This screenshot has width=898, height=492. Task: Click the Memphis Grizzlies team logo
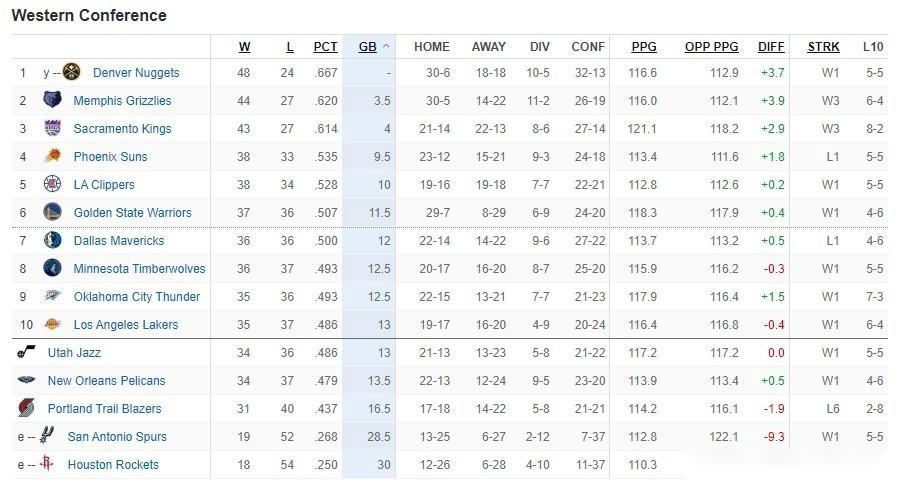click(52, 100)
